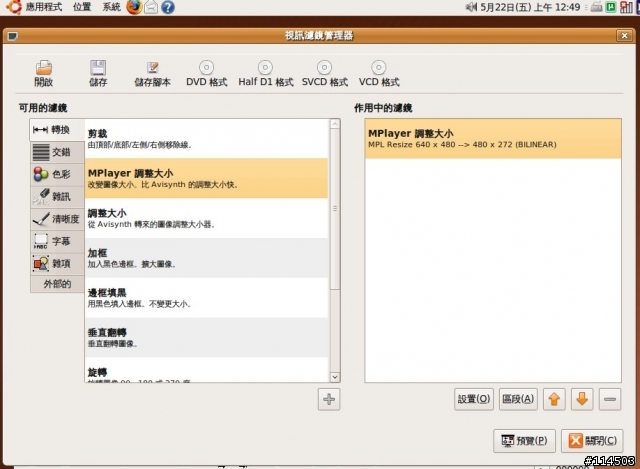The image size is (640, 469).
Task: Select the 交錯 interlacing filter category
Action: (x=57, y=152)
